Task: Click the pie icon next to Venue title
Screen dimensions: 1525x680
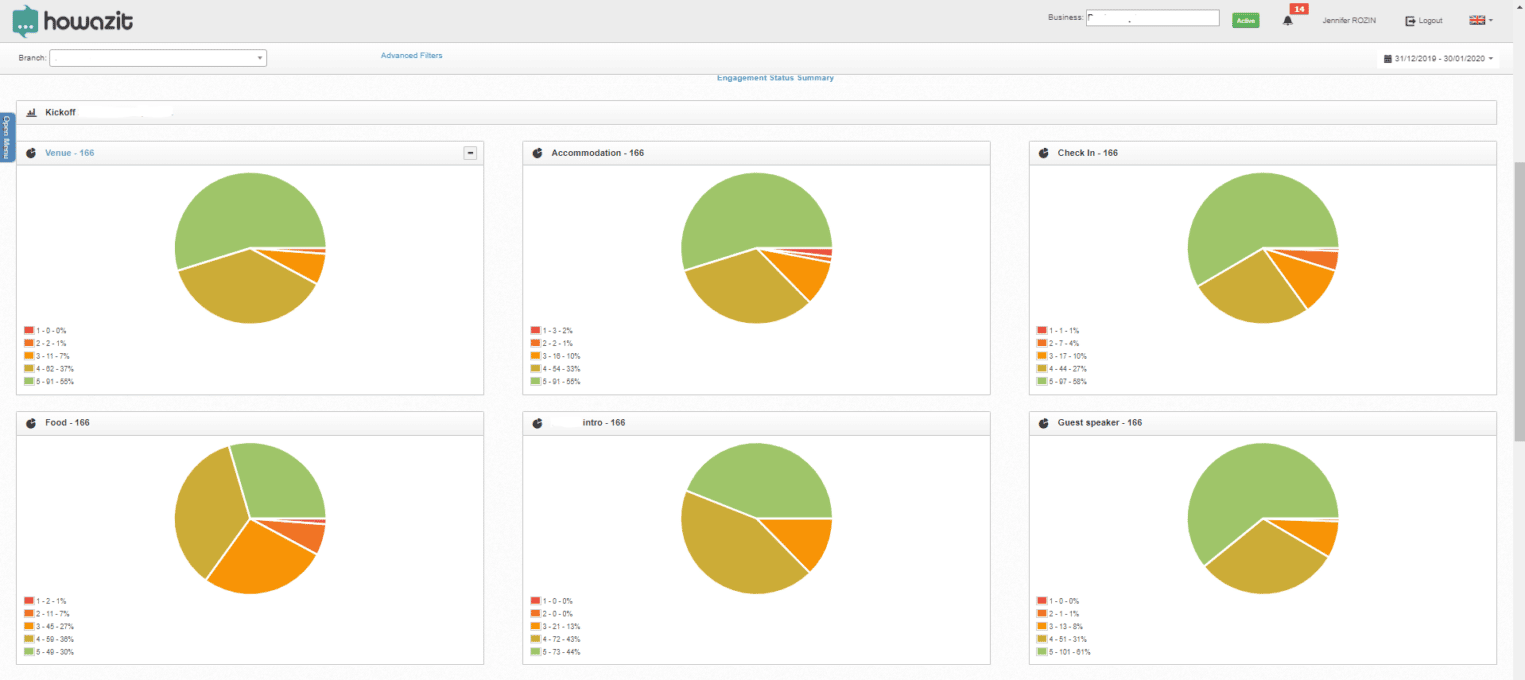Action: [31, 153]
